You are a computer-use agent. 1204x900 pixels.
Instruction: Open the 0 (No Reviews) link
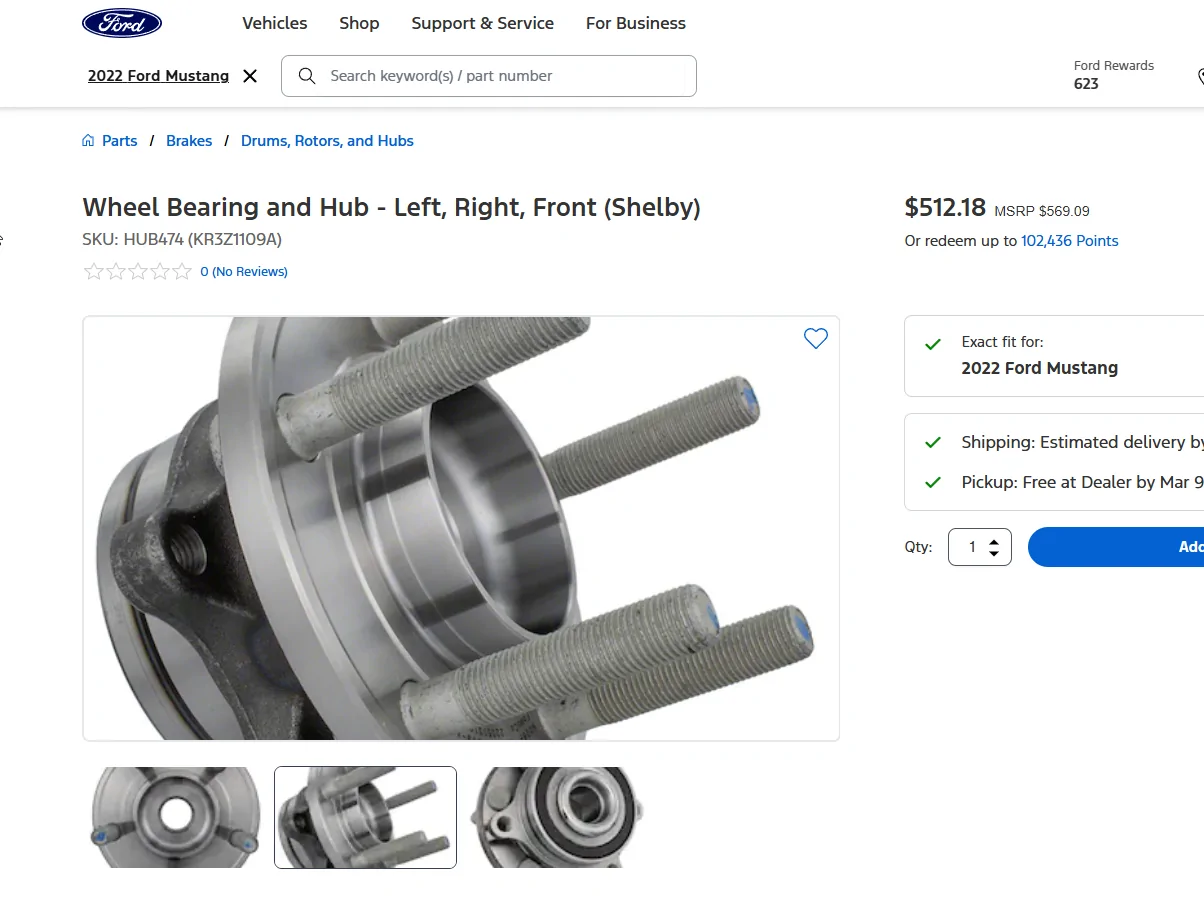pyautogui.click(x=244, y=272)
